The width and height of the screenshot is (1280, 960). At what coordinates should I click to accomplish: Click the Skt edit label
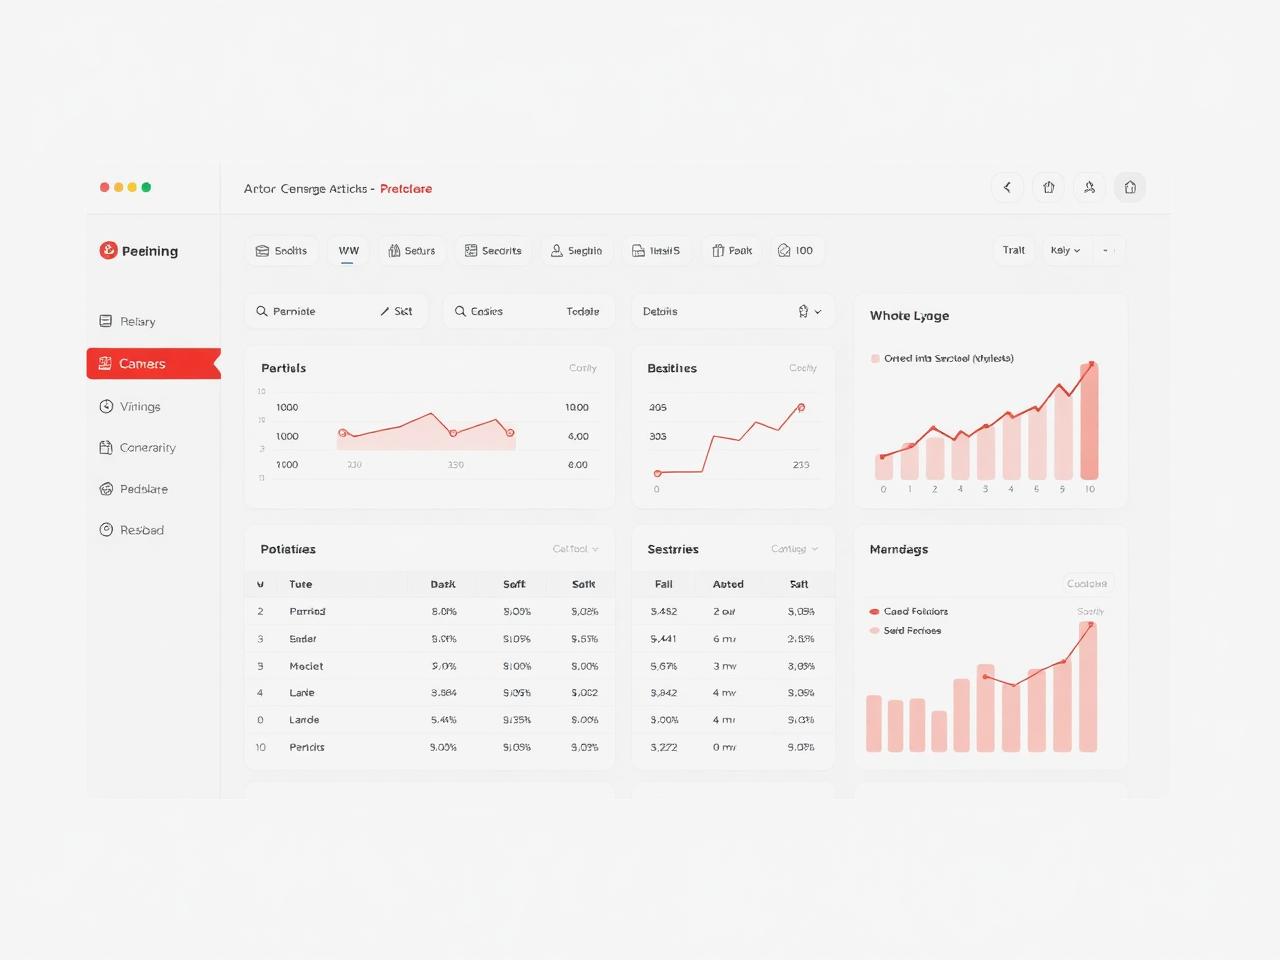click(403, 311)
